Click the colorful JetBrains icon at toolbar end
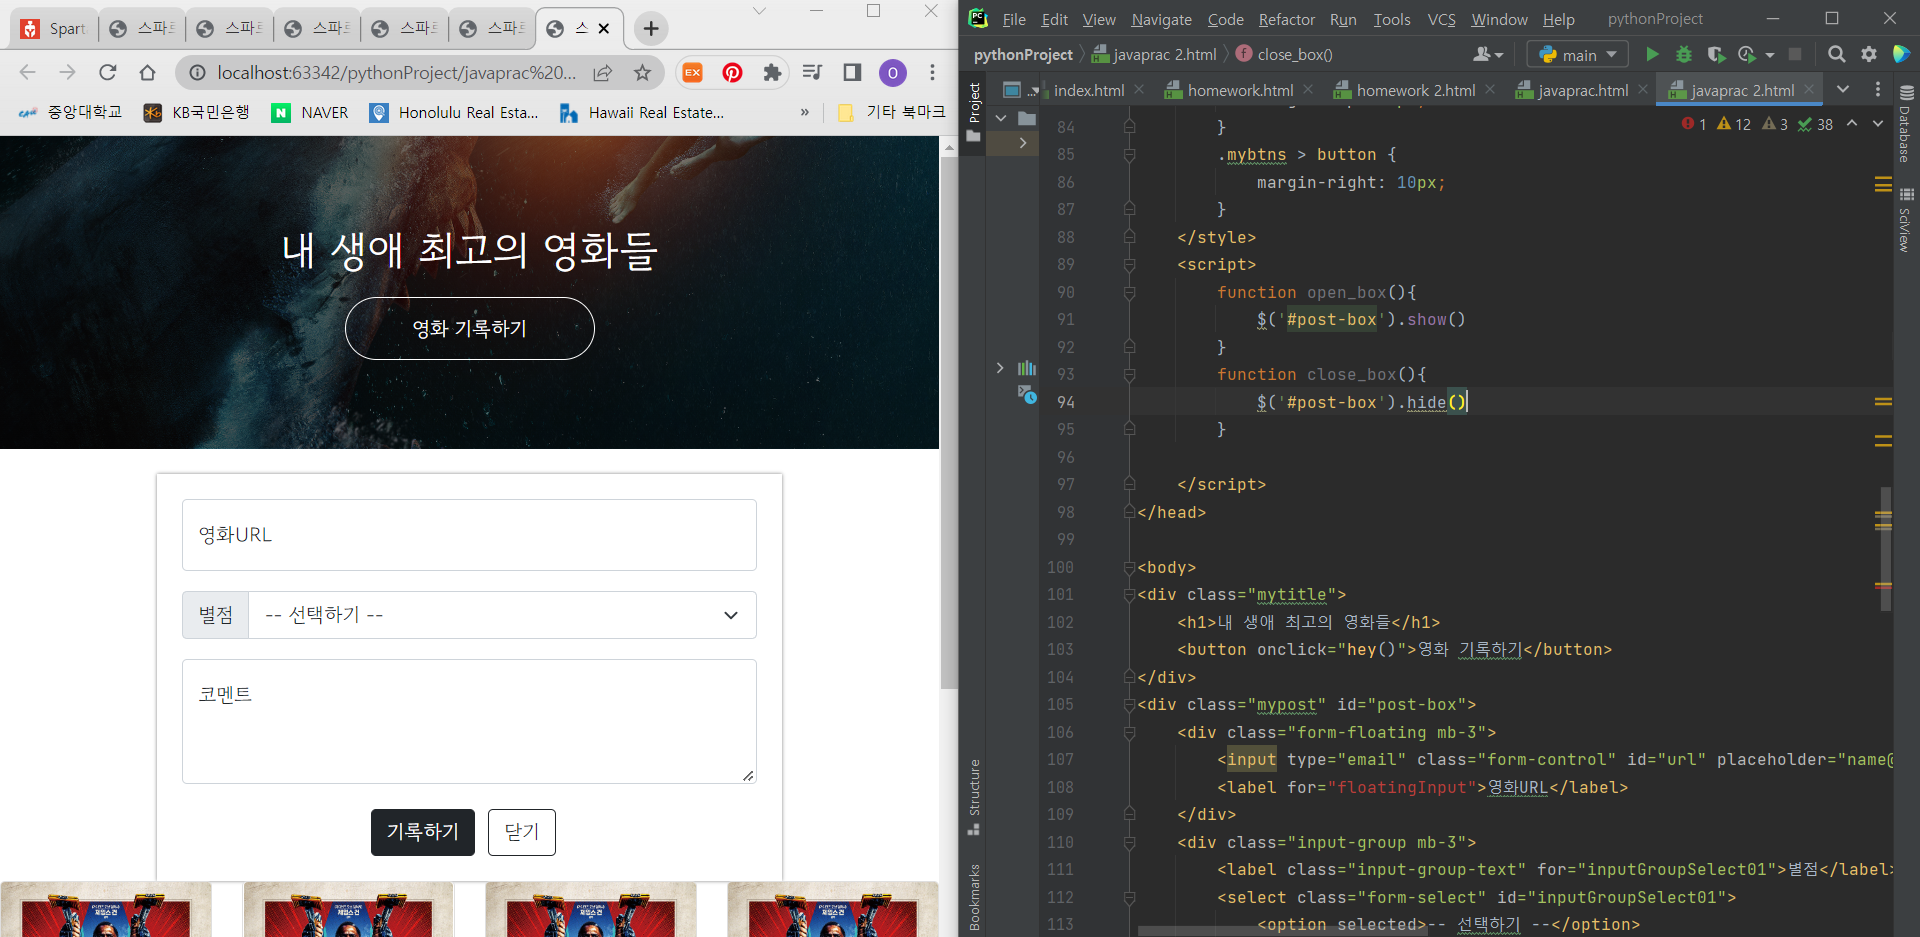1920x937 pixels. (1902, 54)
